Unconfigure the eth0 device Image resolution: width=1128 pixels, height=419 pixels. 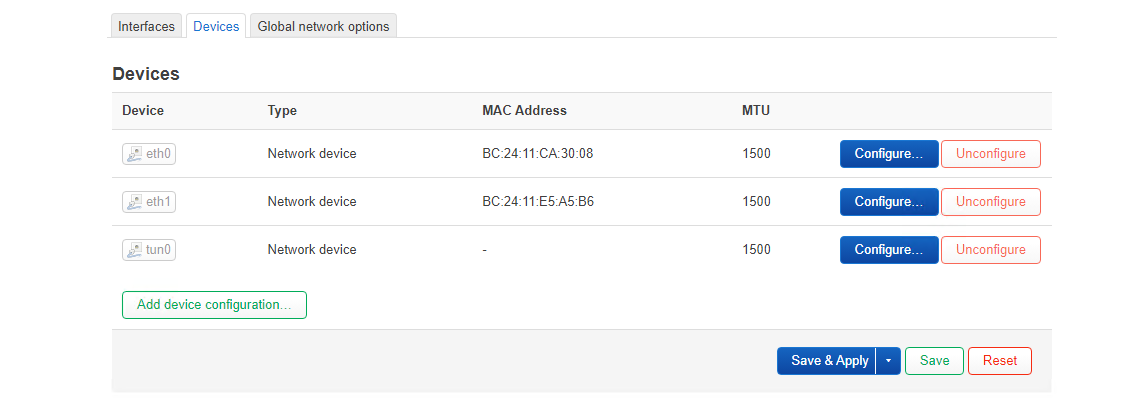[991, 154]
